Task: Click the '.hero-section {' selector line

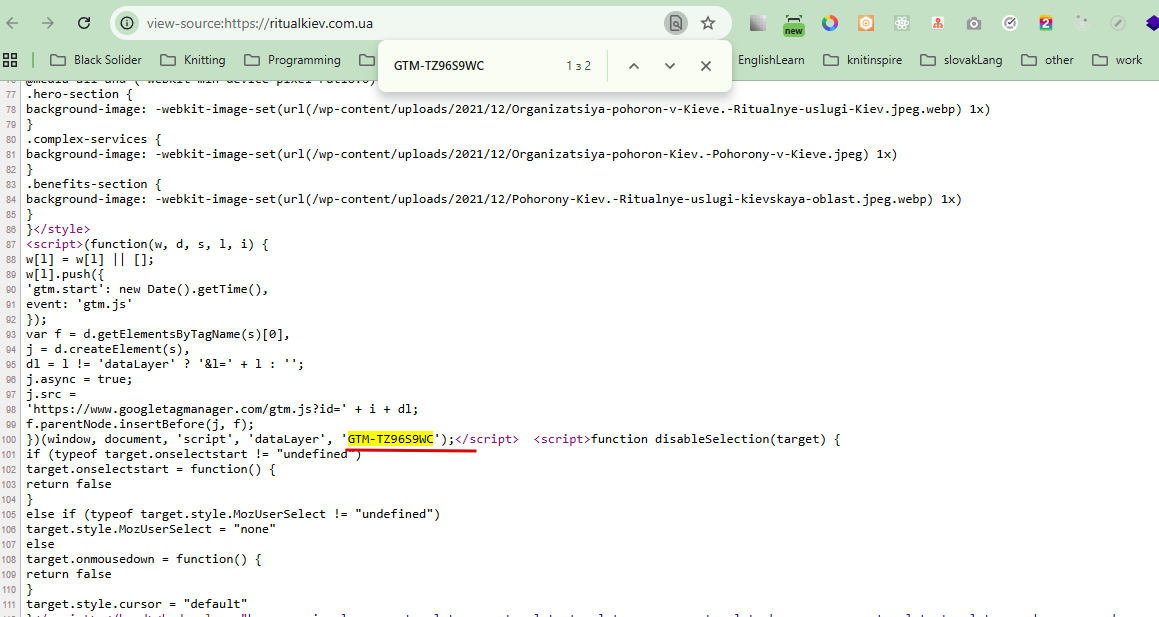Action: pyautogui.click(x=79, y=95)
